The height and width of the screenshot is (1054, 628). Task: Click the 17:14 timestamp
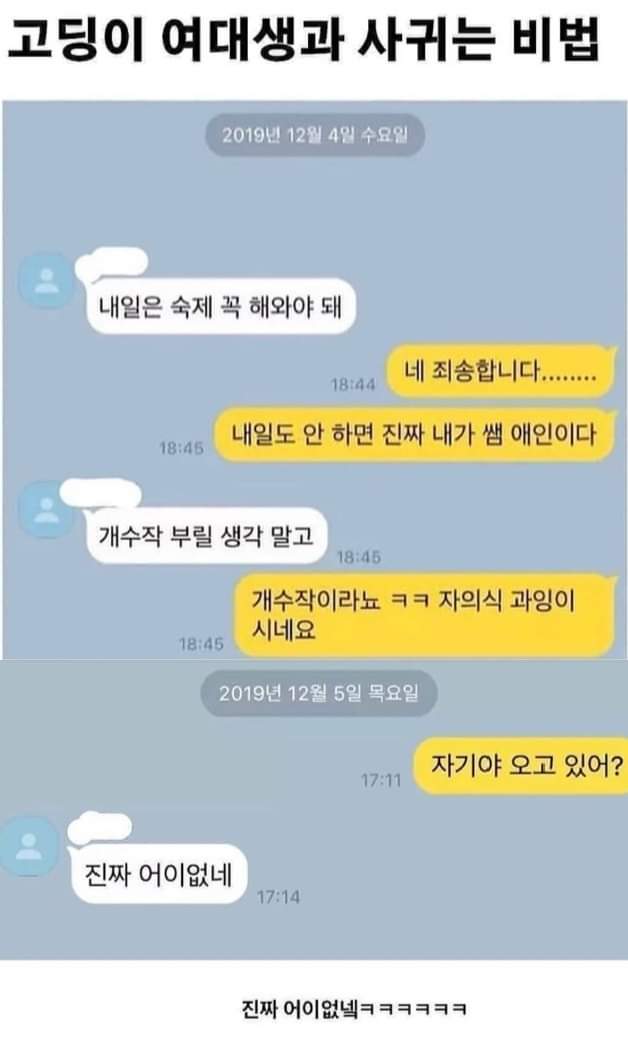click(278, 897)
